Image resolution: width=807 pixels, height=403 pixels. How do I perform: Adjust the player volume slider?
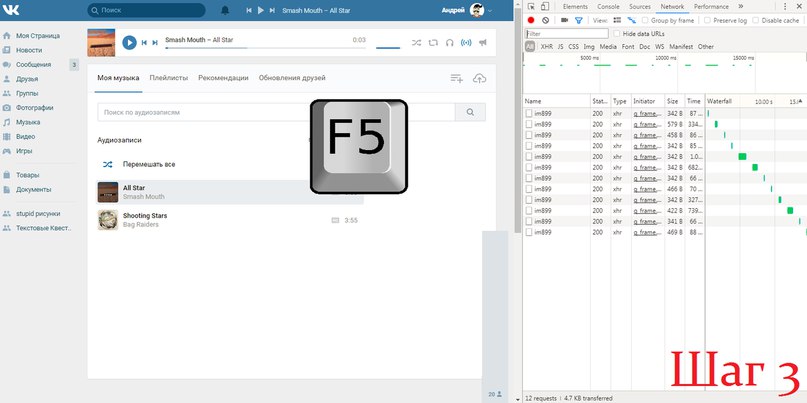(x=388, y=48)
